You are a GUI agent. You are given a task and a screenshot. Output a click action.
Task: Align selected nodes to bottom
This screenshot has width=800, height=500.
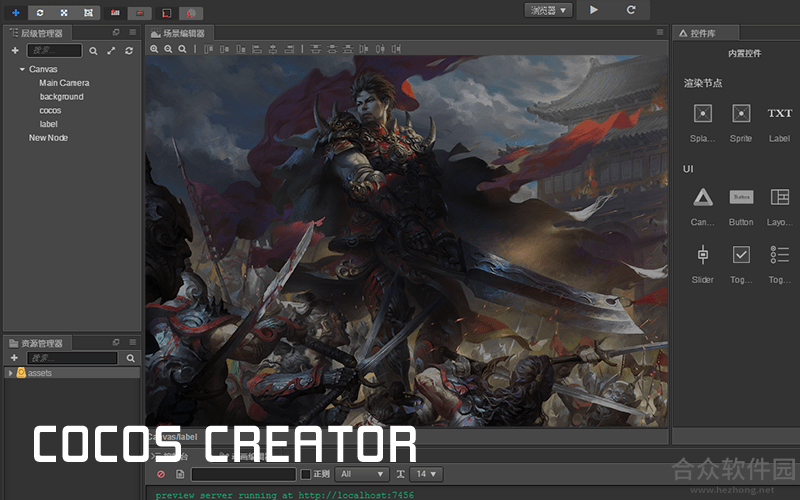241,49
